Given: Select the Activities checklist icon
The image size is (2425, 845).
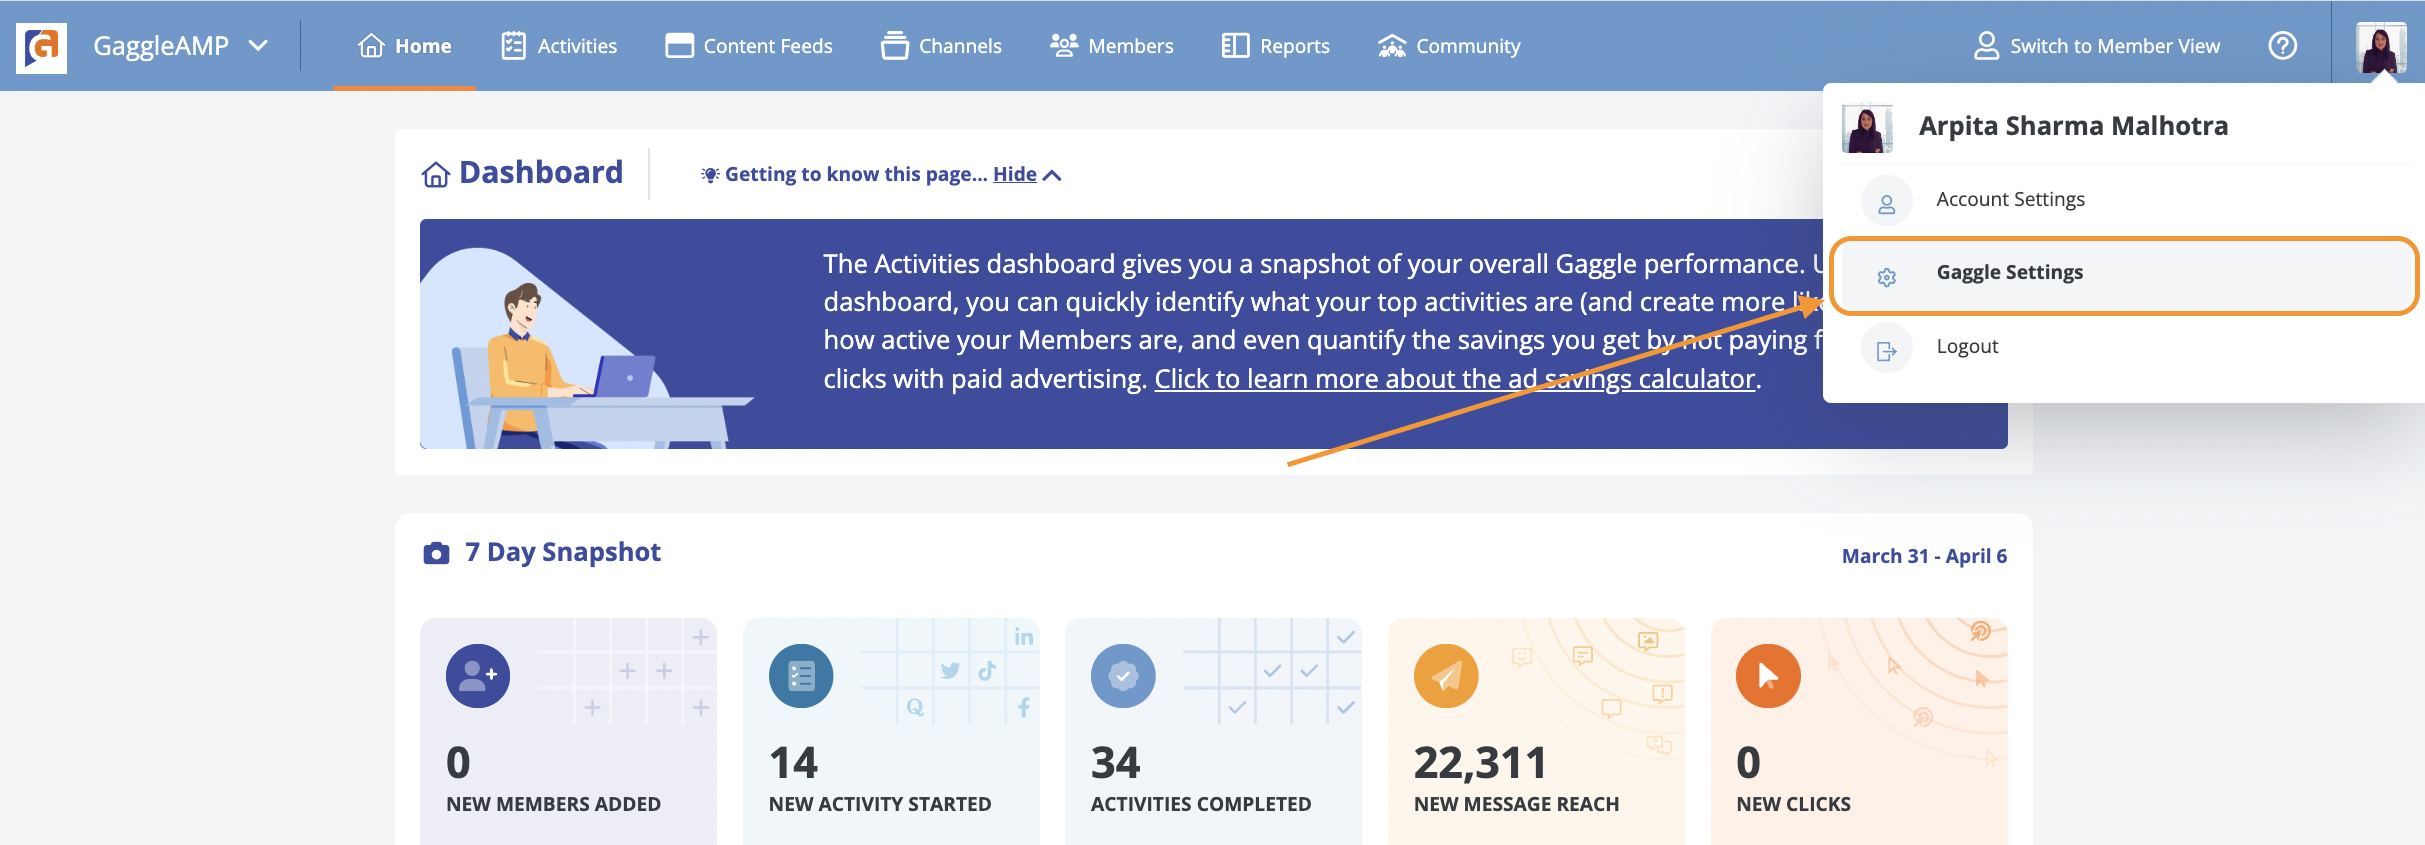Looking at the screenshot, I should coord(512,45).
